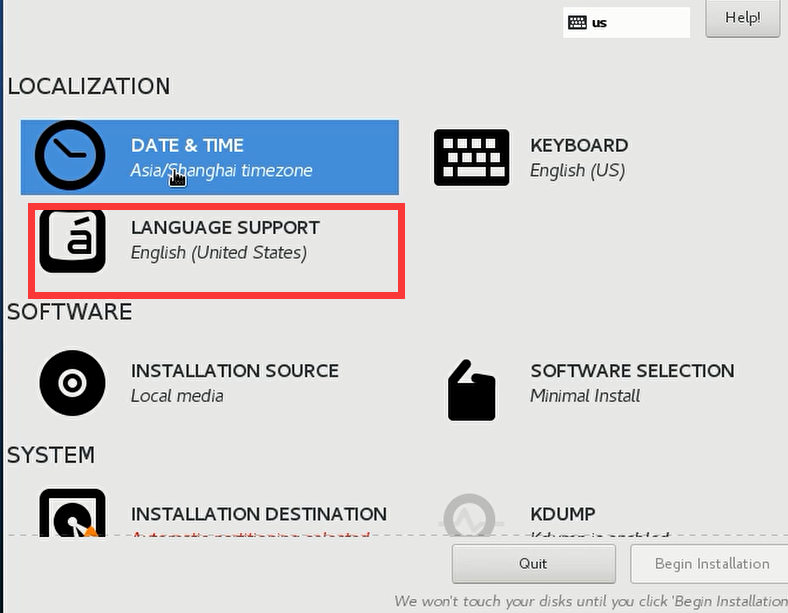Open the KDUMP label

pos(563,514)
